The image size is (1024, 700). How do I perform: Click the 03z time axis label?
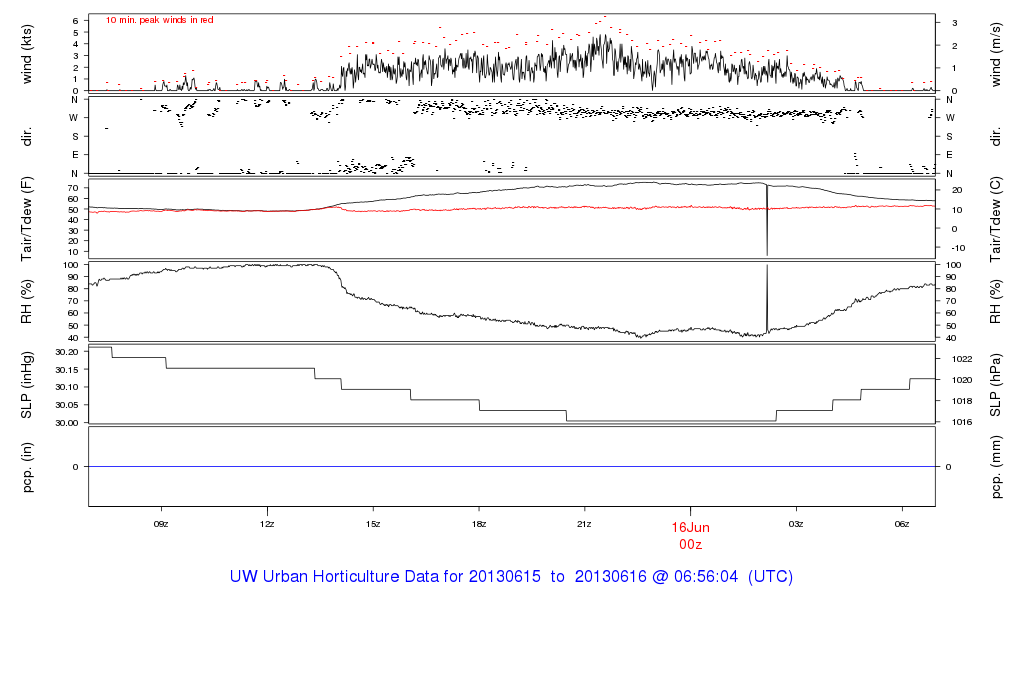pos(796,523)
